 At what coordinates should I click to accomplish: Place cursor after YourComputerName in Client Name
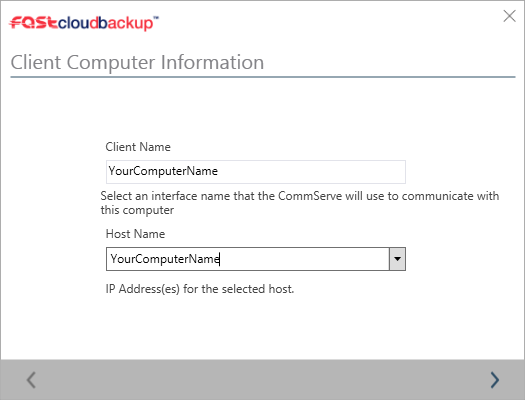(x=218, y=171)
